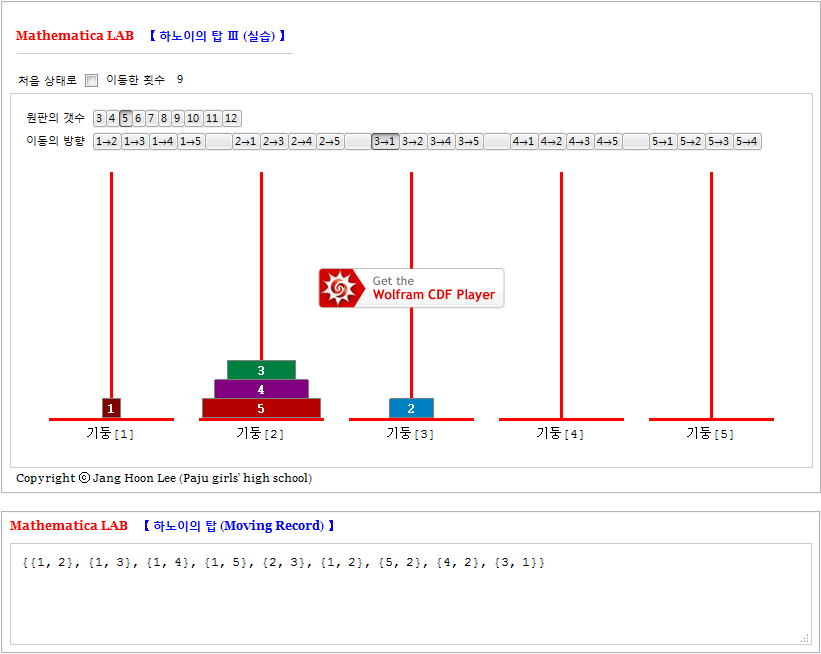Choose the 3→4 move
The image size is (821, 654).
[441, 141]
